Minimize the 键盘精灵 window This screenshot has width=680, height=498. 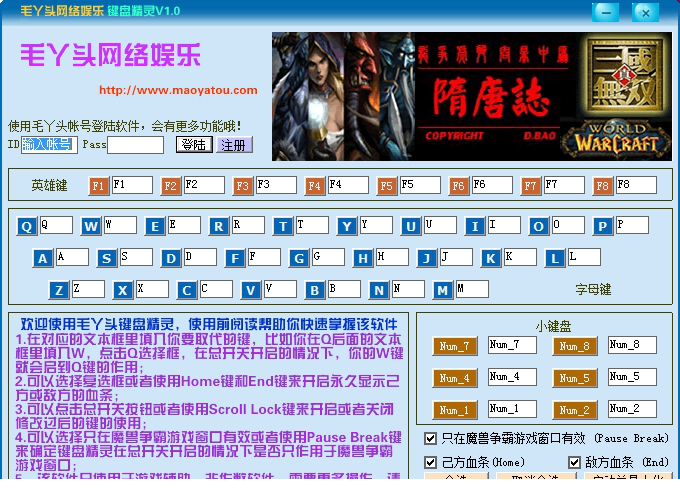pyautogui.click(x=606, y=12)
